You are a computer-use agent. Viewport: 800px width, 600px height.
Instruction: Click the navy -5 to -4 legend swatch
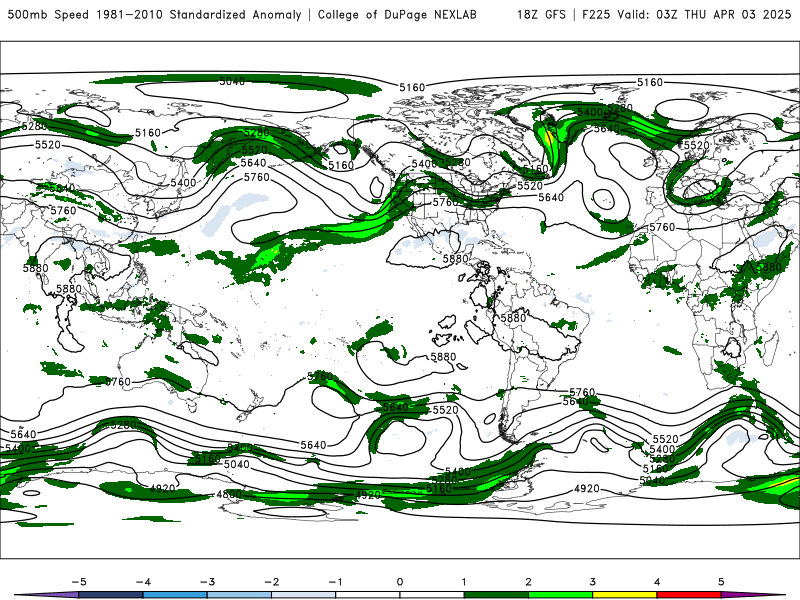111,595
